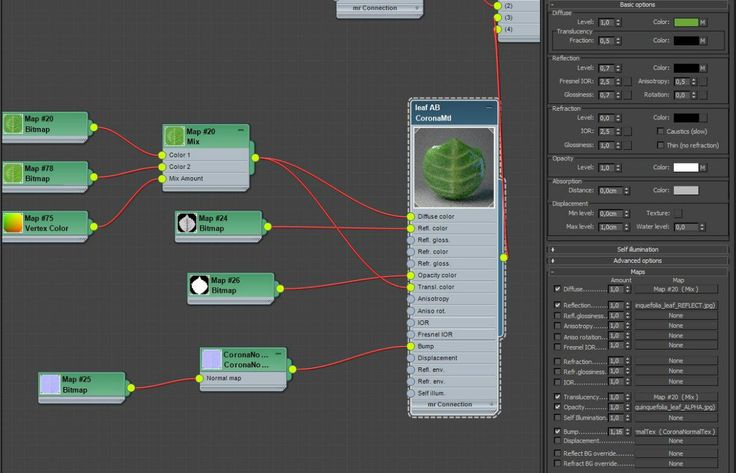Toggle the Caustics (slow) checkbox

click(660, 131)
